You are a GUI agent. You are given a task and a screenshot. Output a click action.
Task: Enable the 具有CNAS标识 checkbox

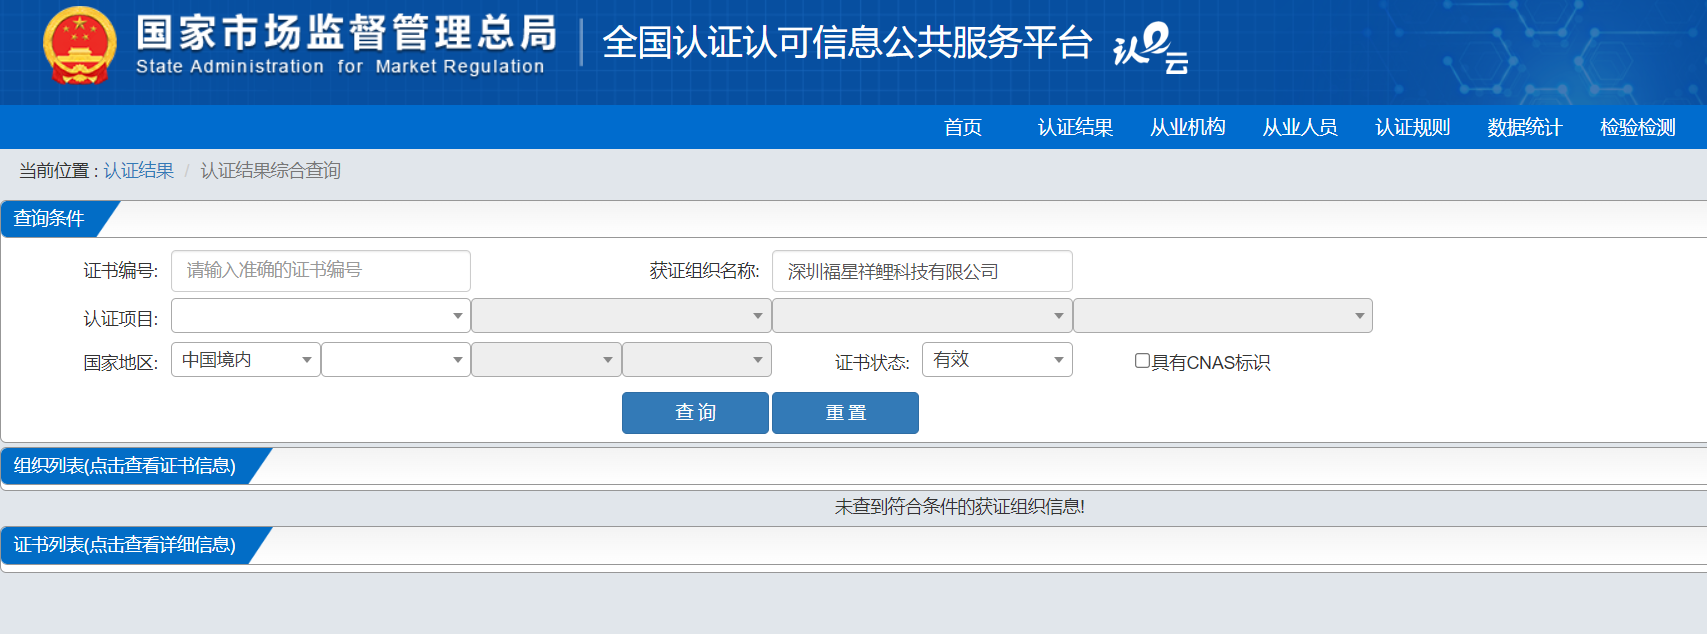tap(1142, 361)
